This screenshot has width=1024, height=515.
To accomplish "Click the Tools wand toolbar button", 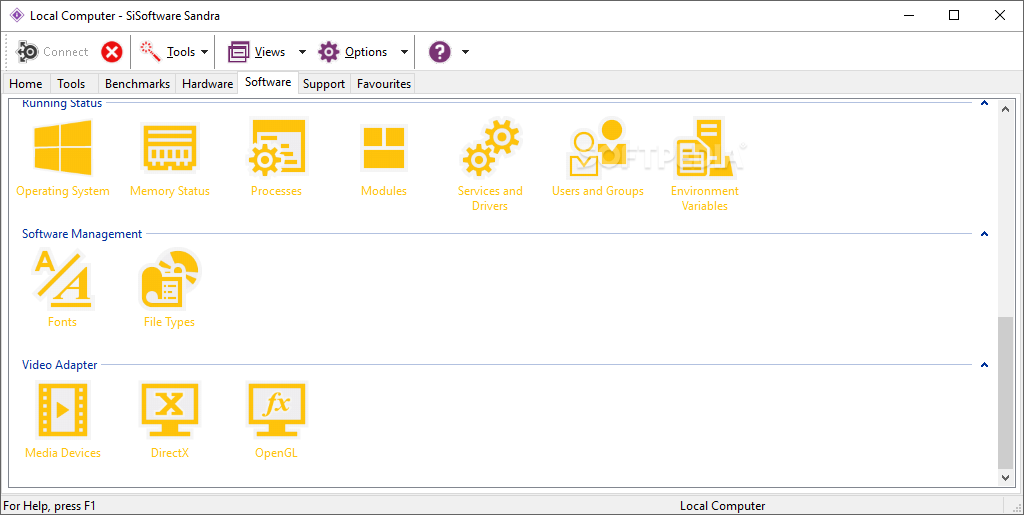I will pyautogui.click(x=167, y=52).
